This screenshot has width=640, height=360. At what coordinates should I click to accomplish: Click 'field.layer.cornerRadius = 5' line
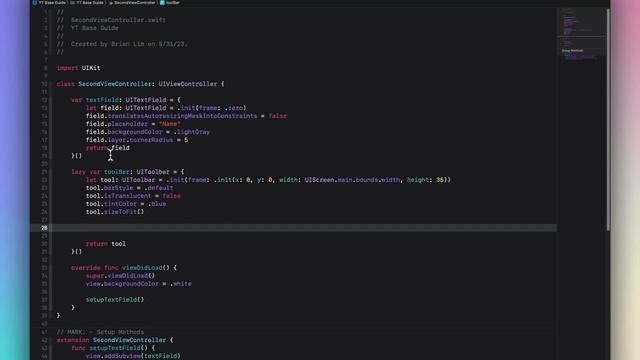point(137,140)
